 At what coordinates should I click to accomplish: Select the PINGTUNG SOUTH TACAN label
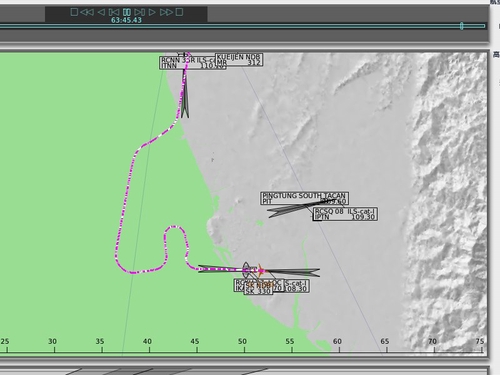(304, 198)
